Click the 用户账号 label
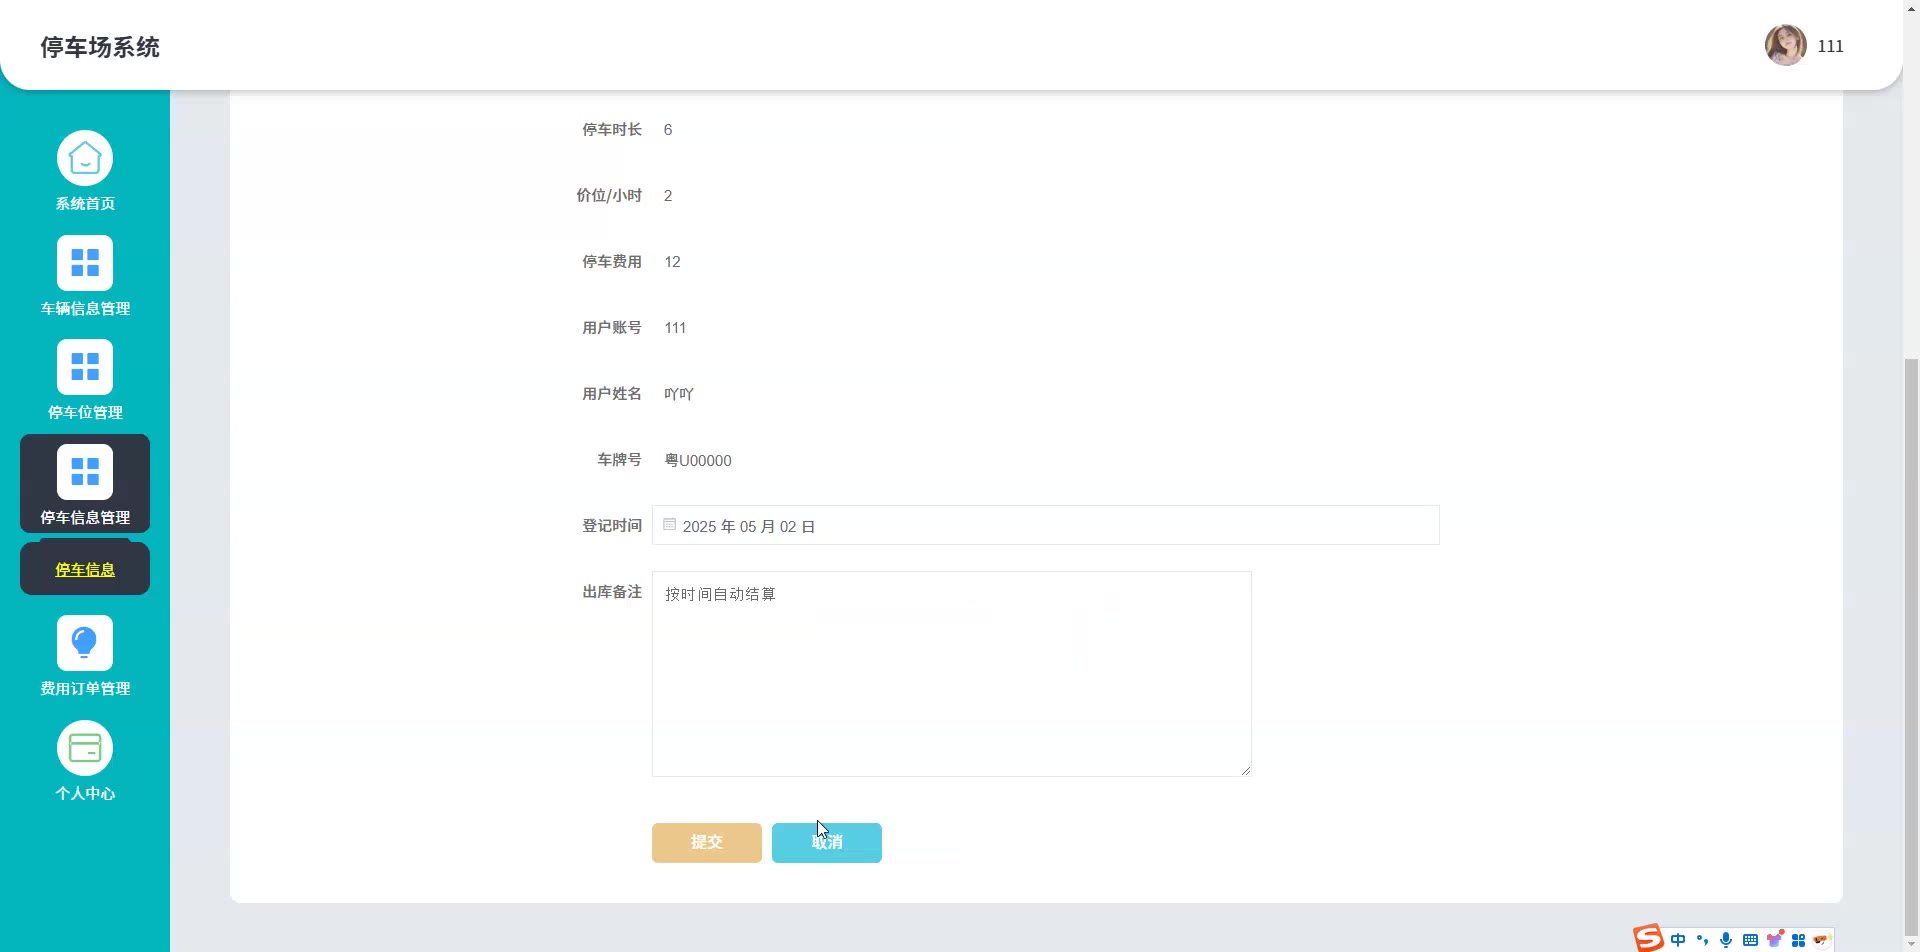This screenshot has width=1920, height=952. (x=612, y=328)
